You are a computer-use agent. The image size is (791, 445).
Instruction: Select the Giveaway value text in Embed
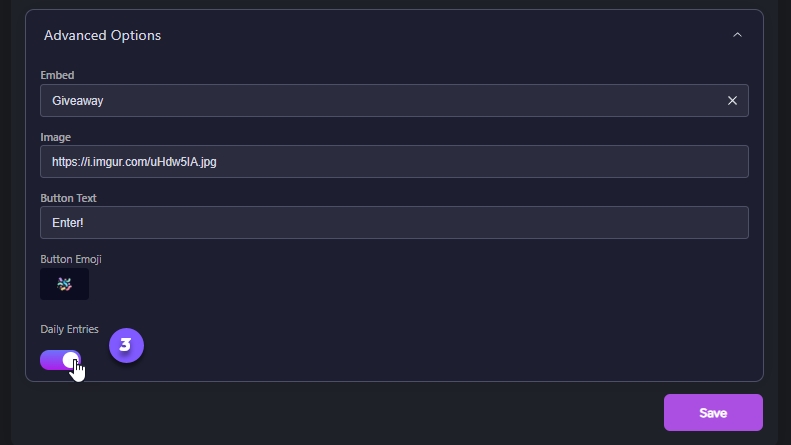tap(78, 100)
